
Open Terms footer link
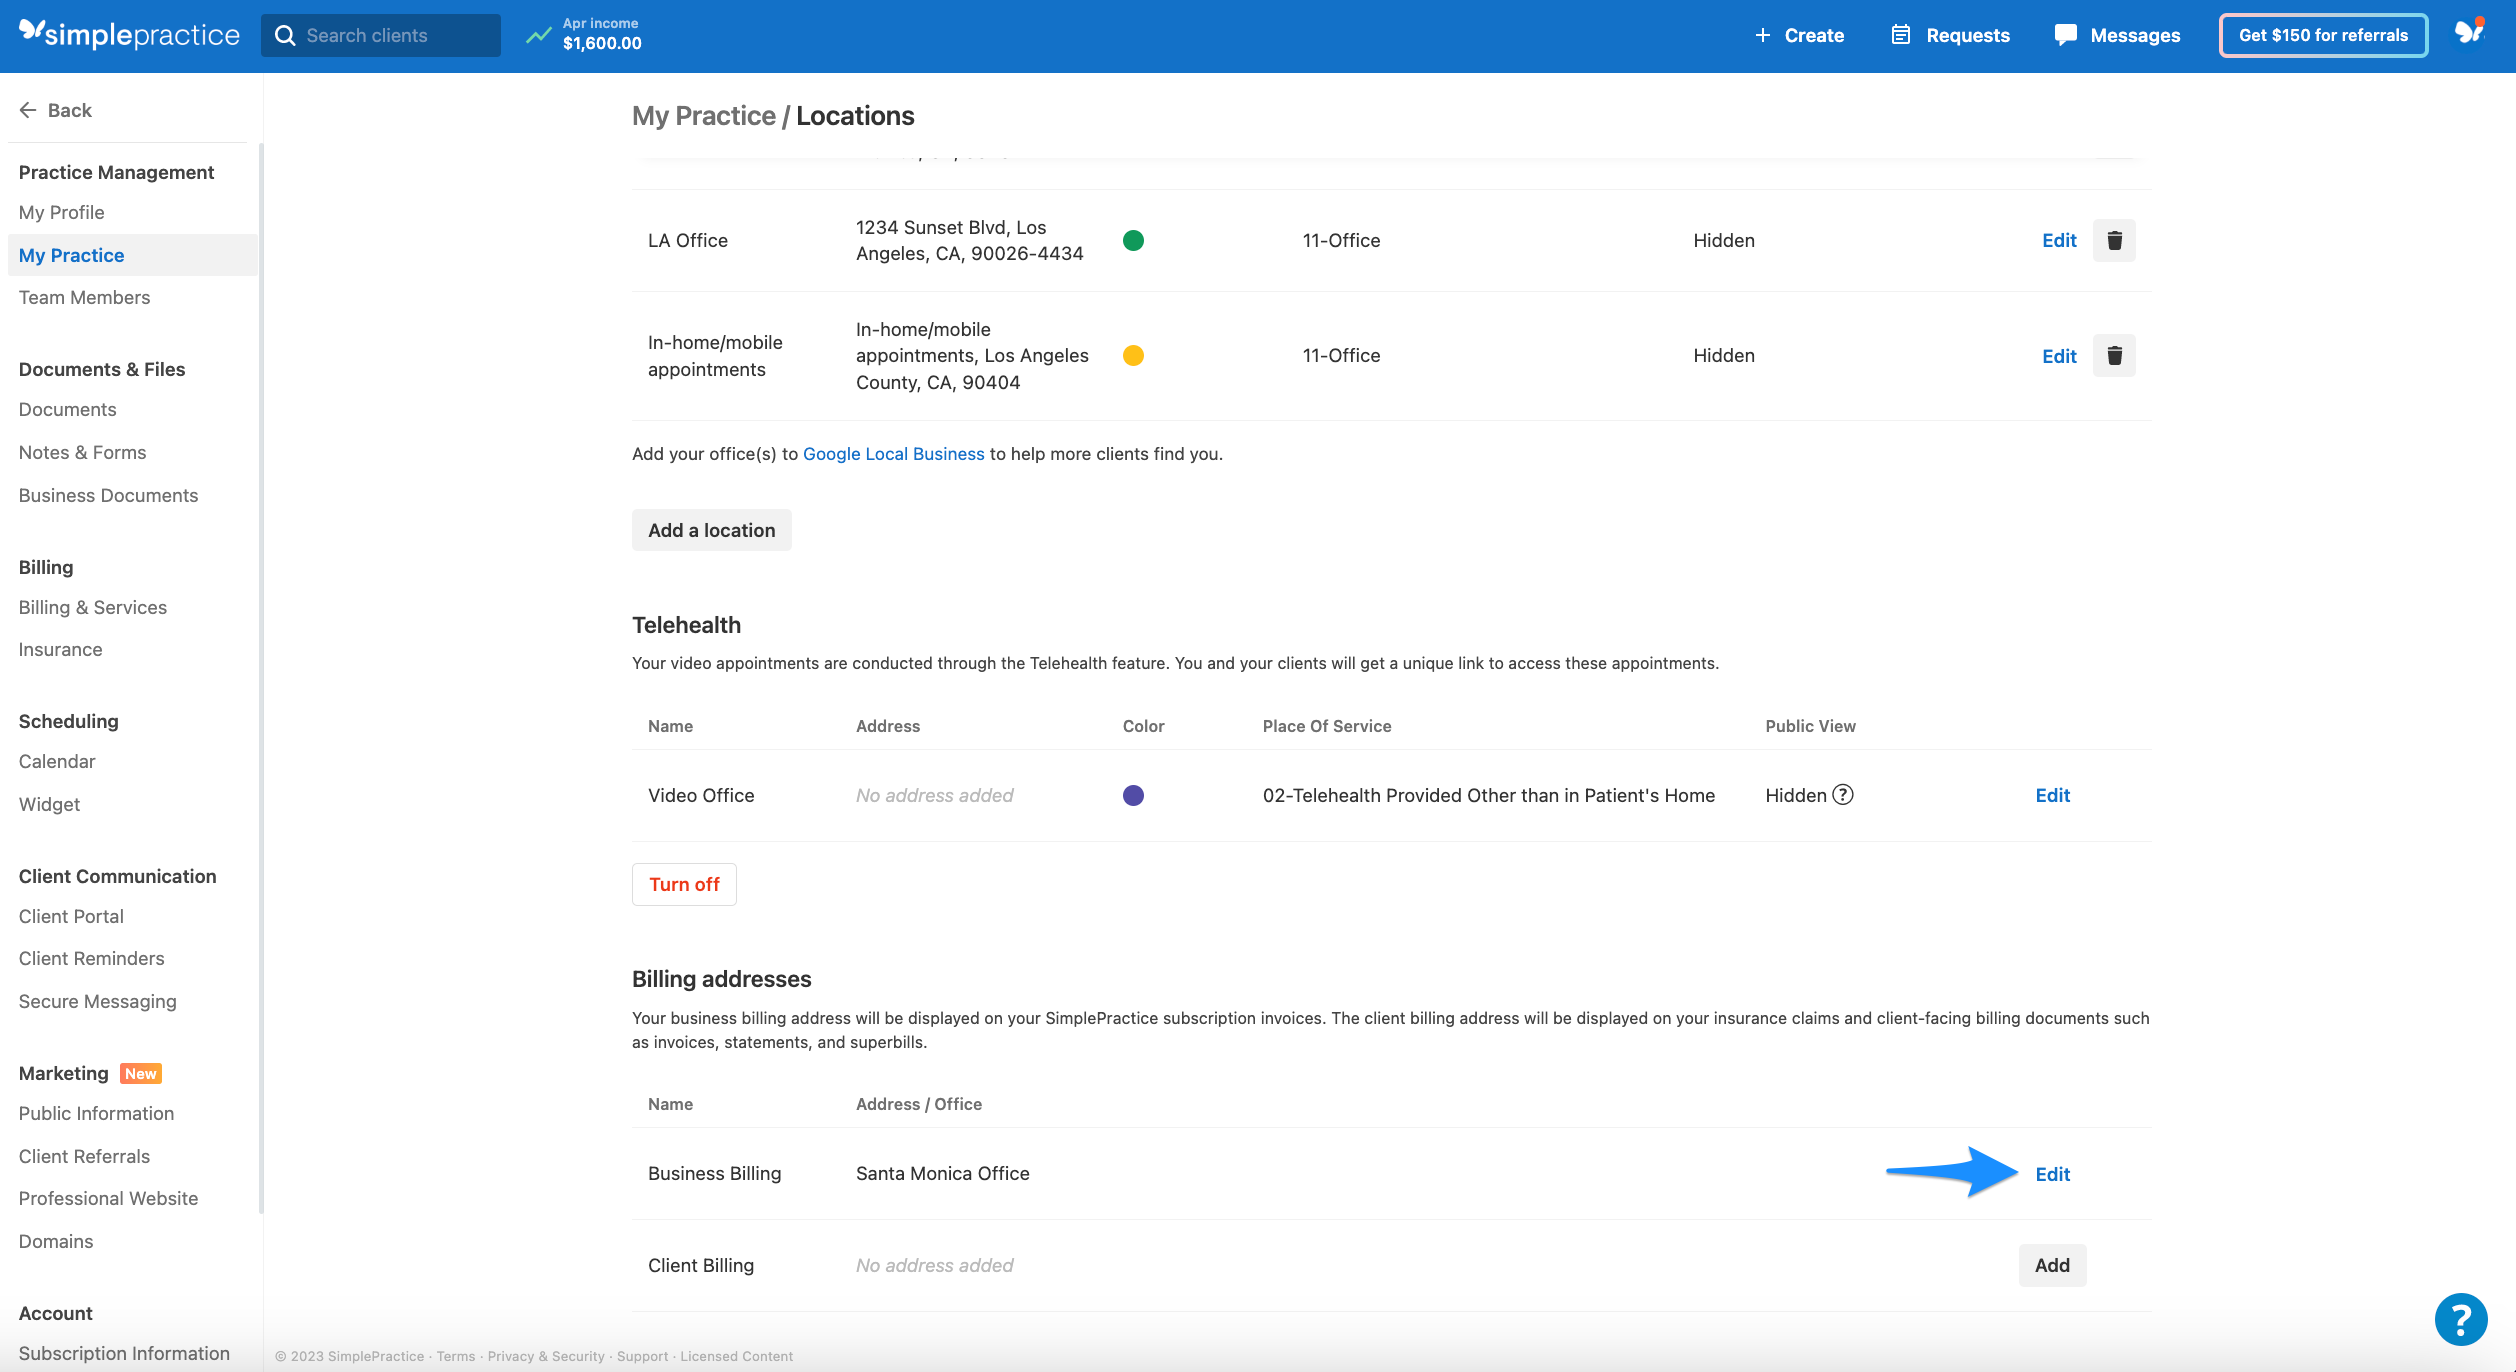(x=456, y=1356)
